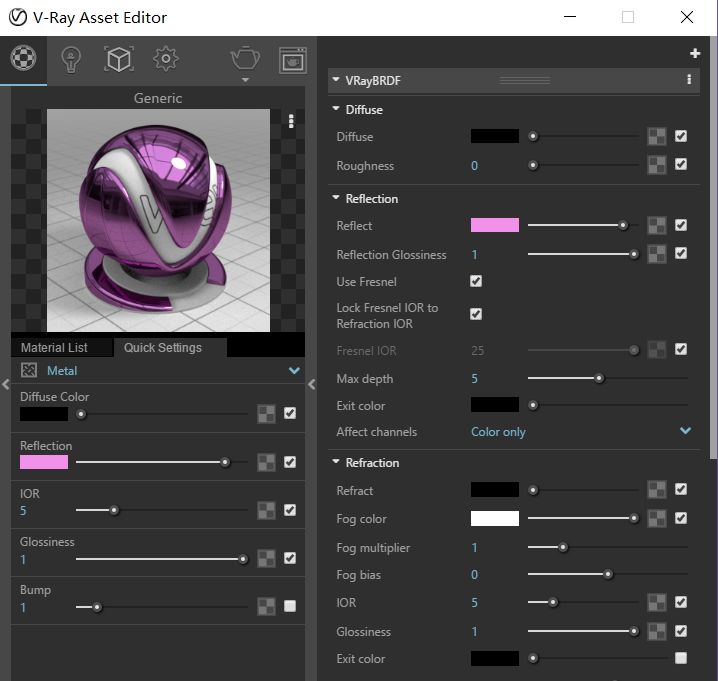Click the Reflection Glossiness texture slot
The height and width of the screenshot is (681, 718).
click(657, 254)
